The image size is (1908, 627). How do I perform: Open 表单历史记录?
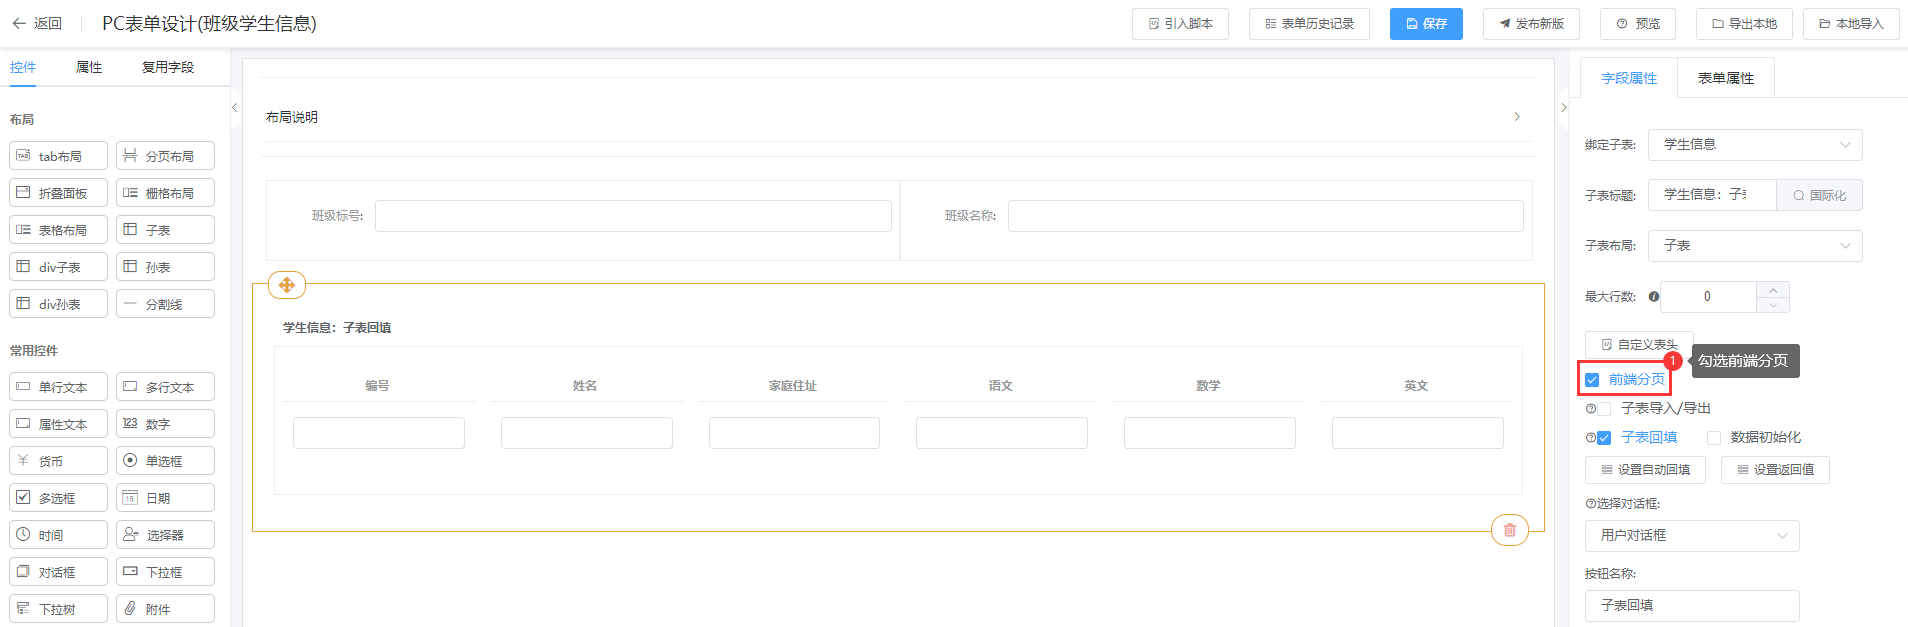1309,24
